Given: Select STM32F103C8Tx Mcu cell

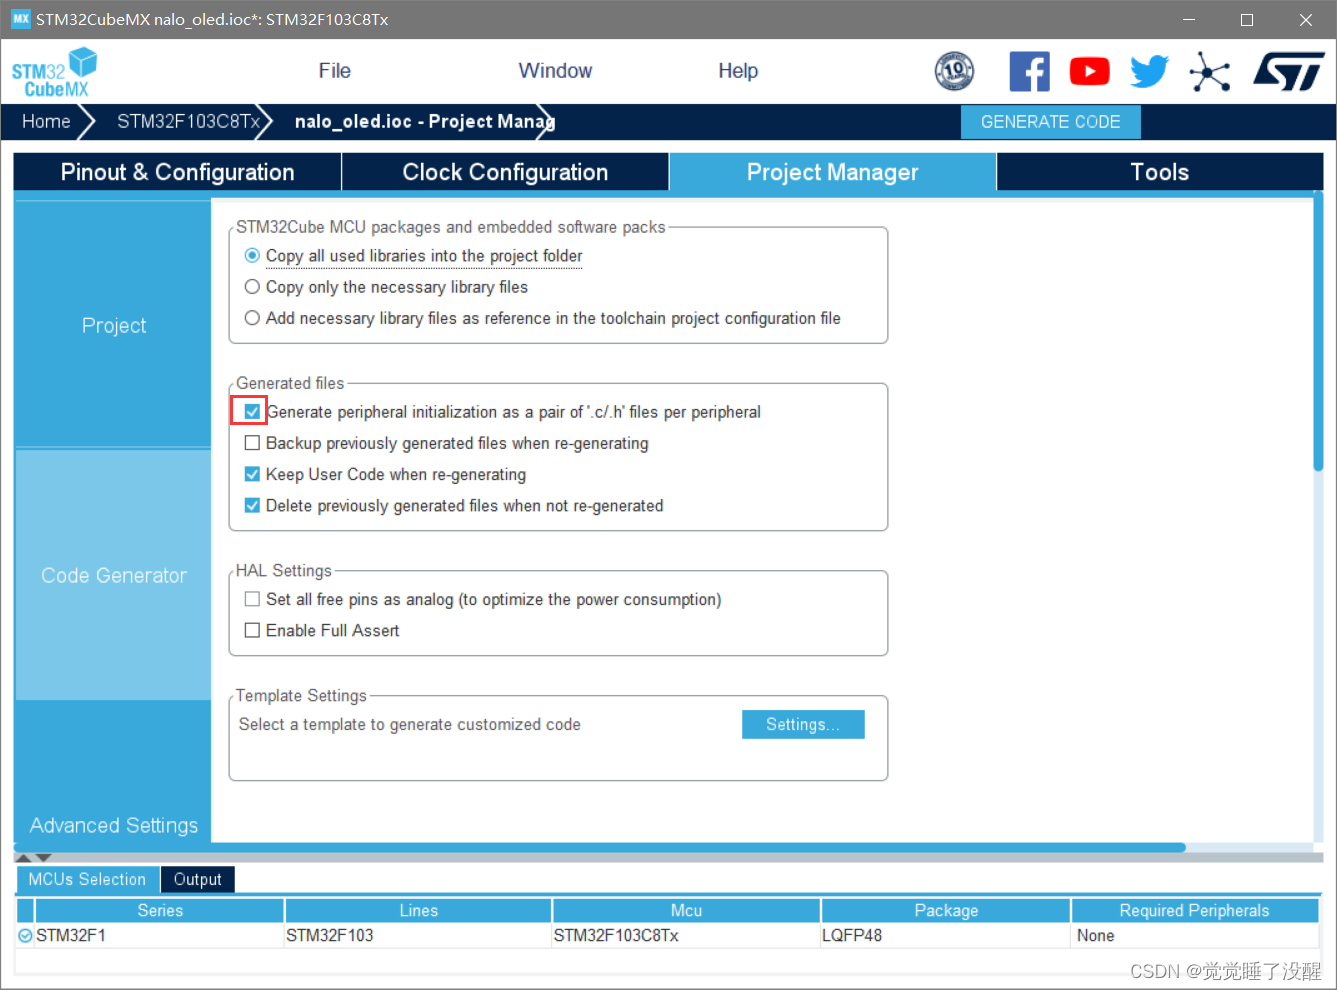Looking at the screenshot, I should click(686, 936).
